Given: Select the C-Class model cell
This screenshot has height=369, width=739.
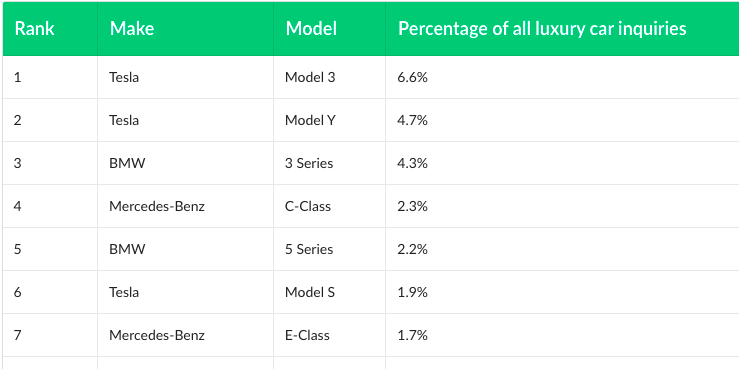Looking at the screenshot, I should click(x=329, y=206).
